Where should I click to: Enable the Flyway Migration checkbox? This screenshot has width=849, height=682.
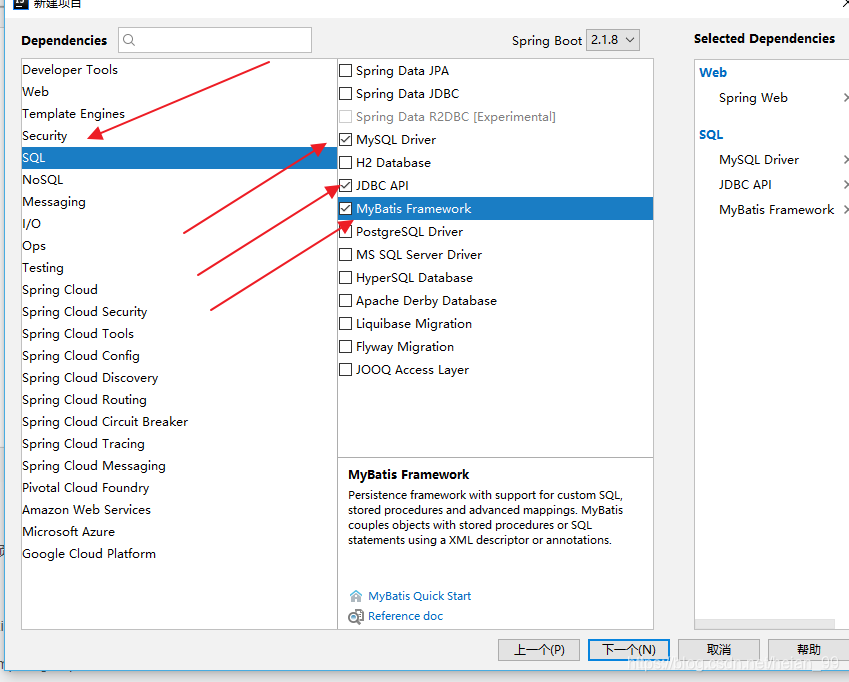click(346, 347)
